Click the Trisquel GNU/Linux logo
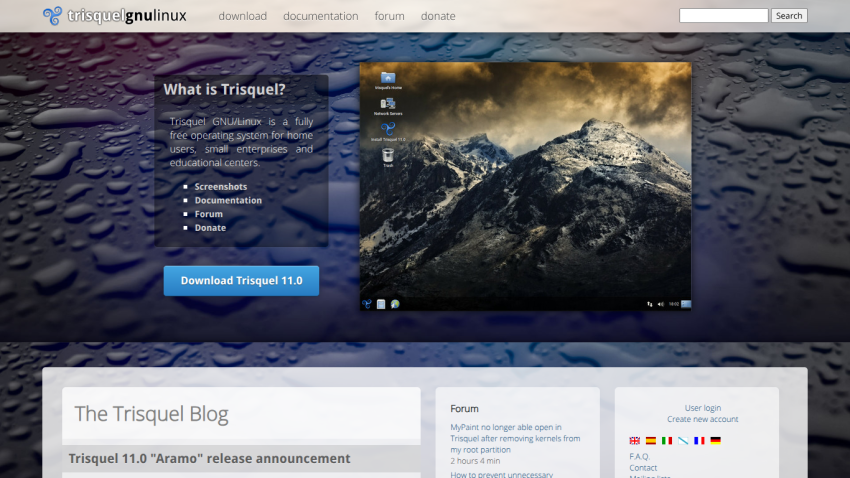 [x=114, y=16]
